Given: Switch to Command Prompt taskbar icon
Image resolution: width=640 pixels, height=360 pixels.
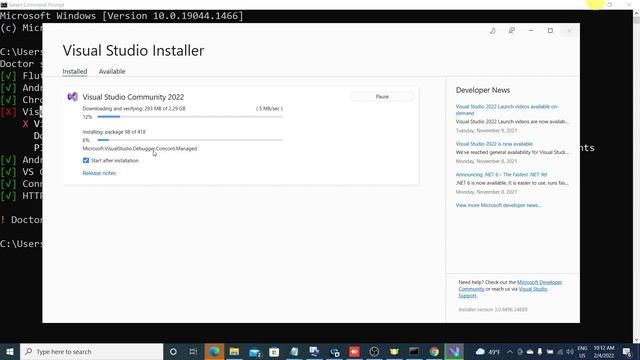Looking at the screenshot, I should [x=414, y=351].
